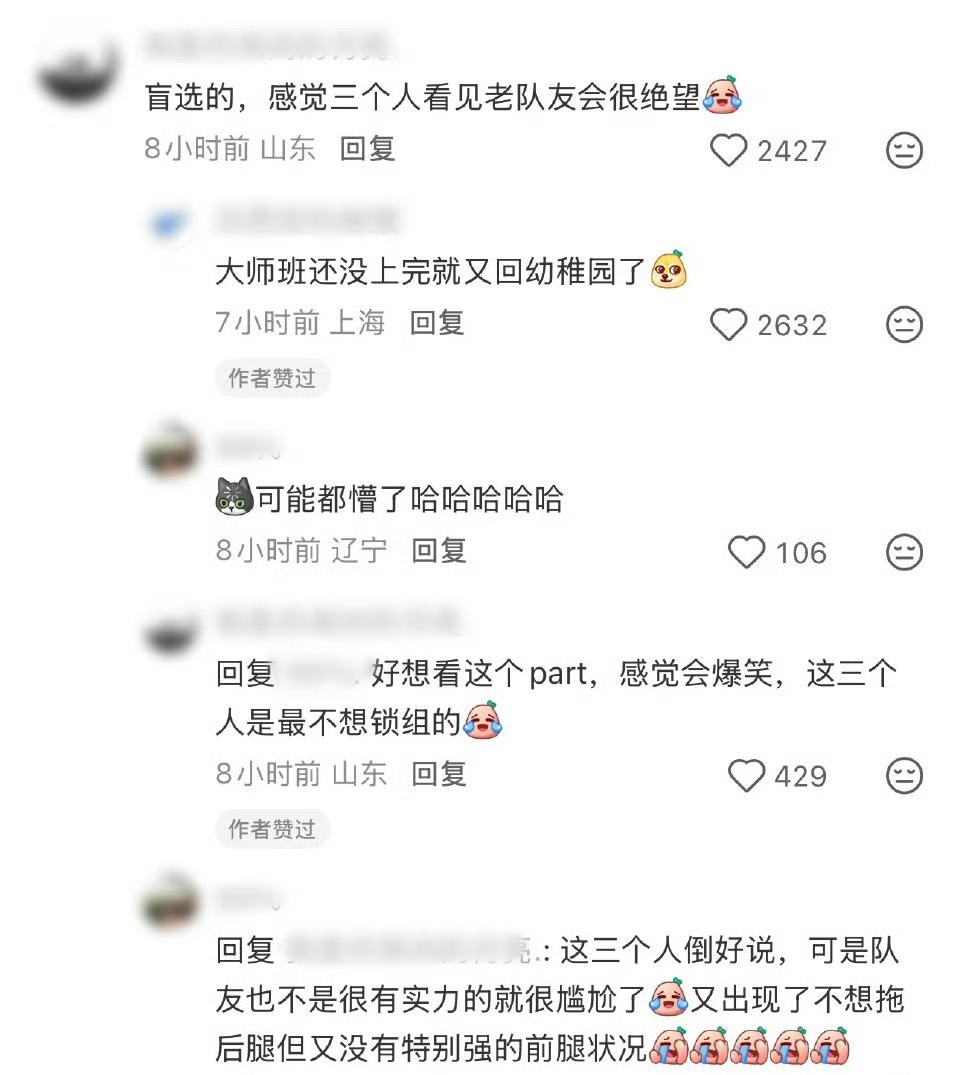
Task: Tap the 作者赞过 tag under 上海 comment
Action: pyautogui.click(x=272, y=378)
